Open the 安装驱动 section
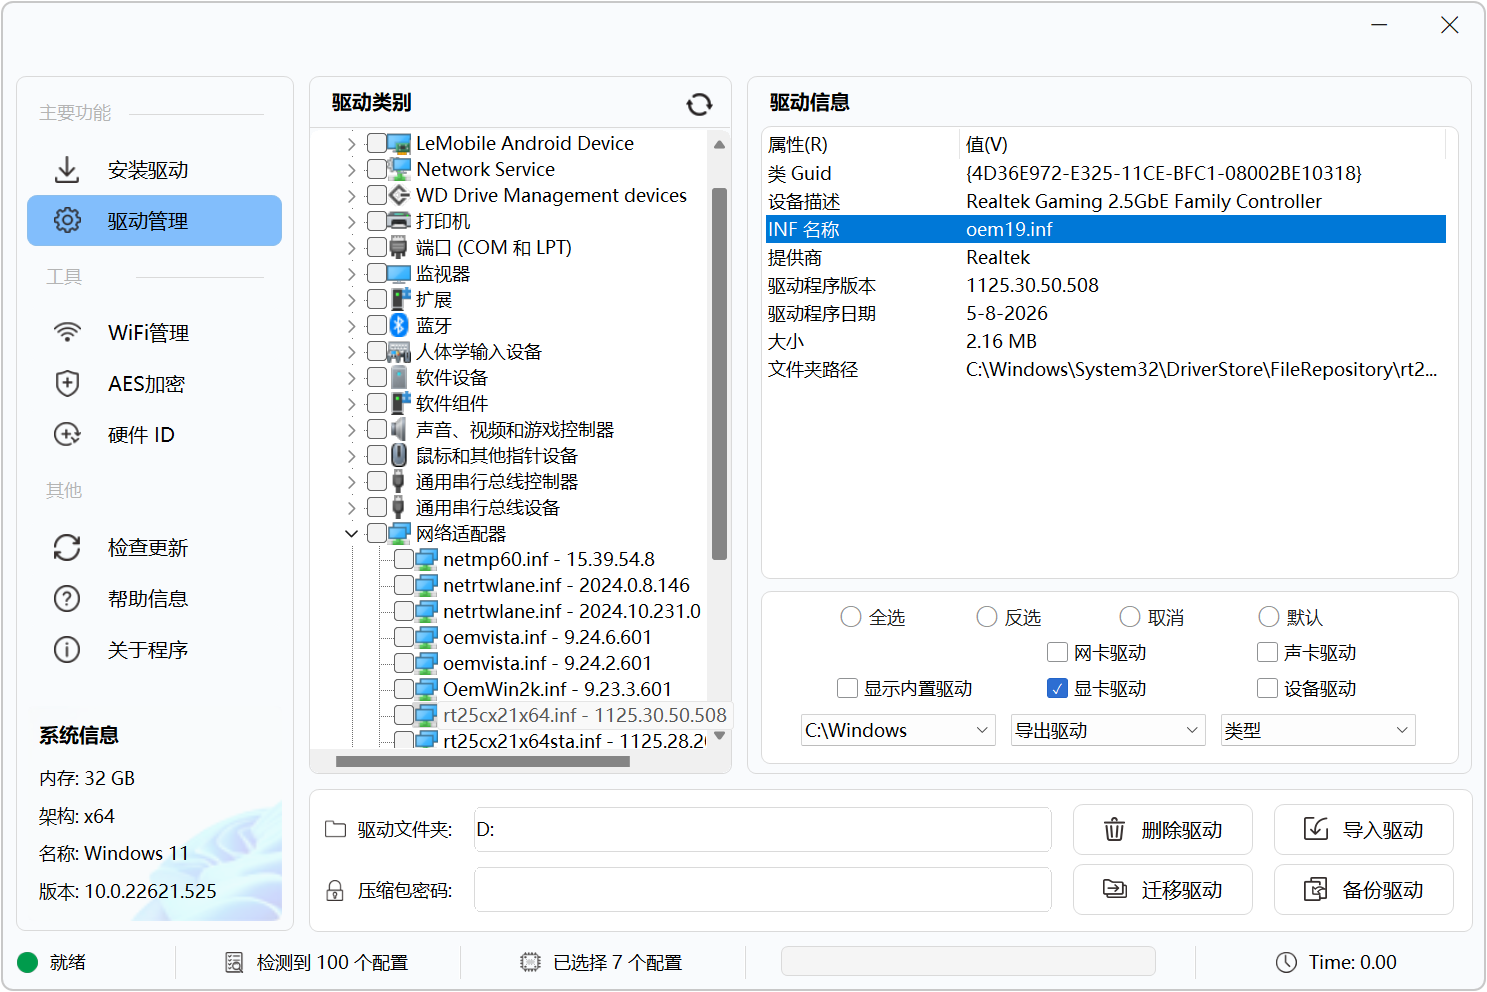 (154, 170)
